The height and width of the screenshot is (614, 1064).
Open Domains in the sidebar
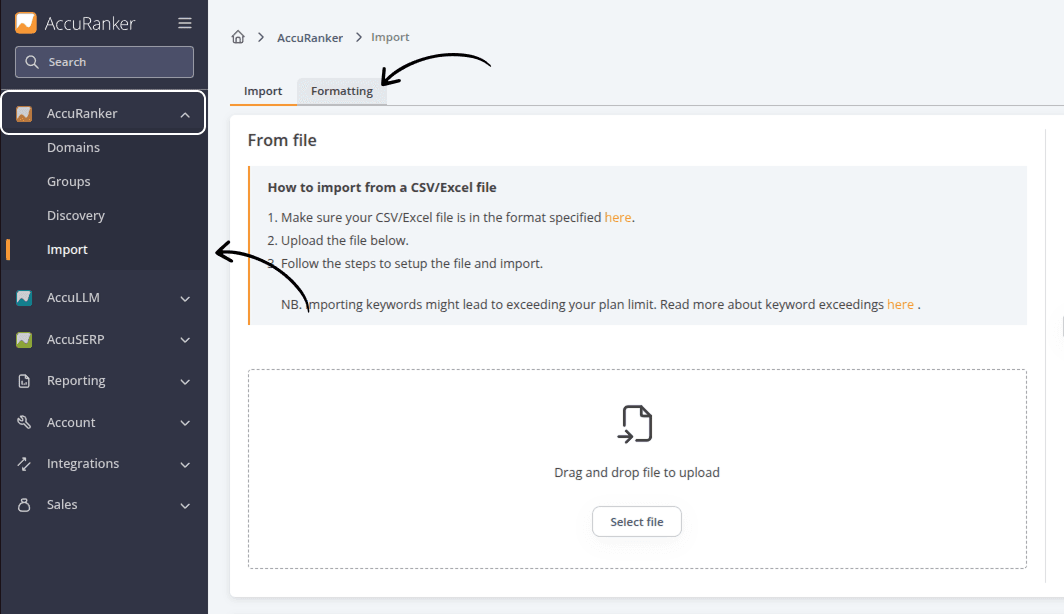73,147
